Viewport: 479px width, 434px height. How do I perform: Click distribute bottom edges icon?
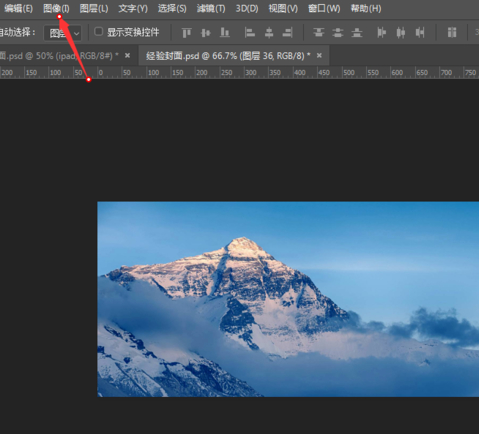357,33
